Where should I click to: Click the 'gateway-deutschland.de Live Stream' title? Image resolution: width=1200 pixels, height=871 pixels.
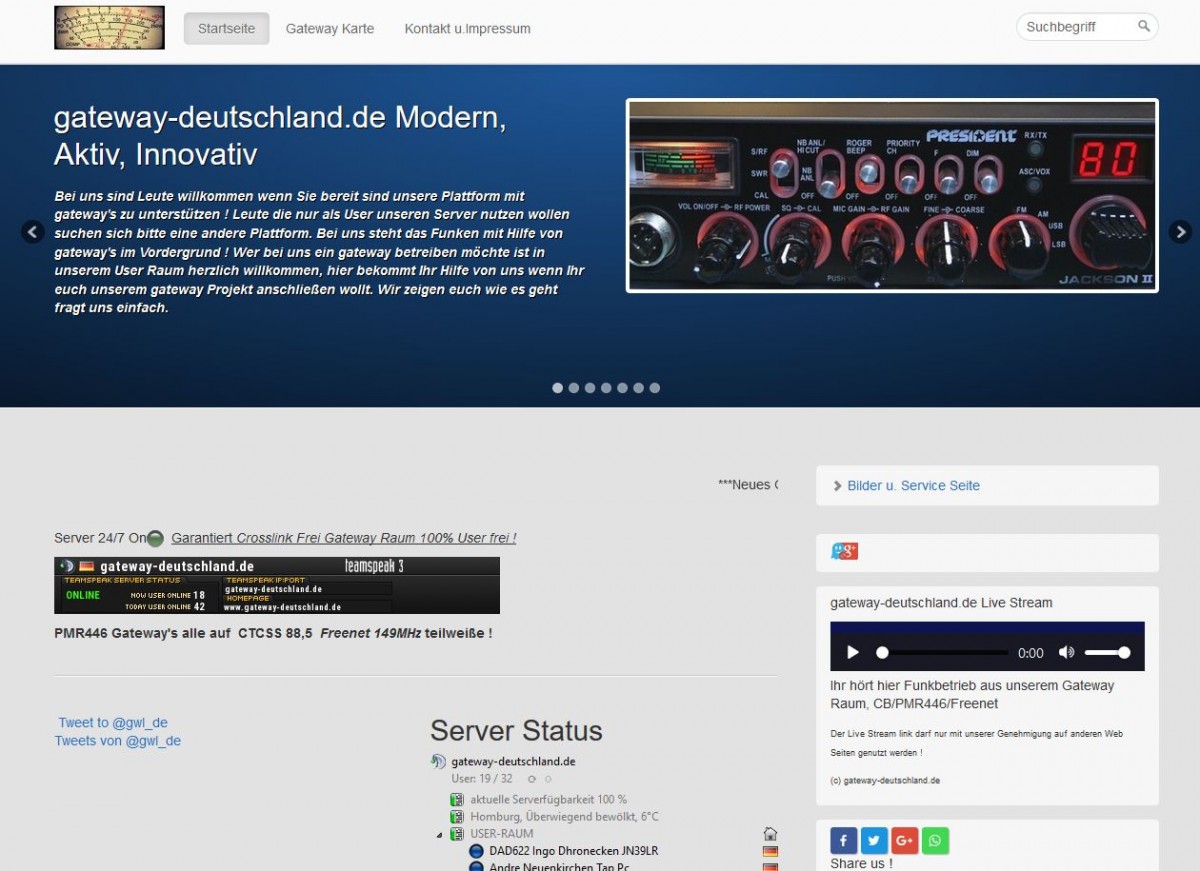[x=941, y=603]
